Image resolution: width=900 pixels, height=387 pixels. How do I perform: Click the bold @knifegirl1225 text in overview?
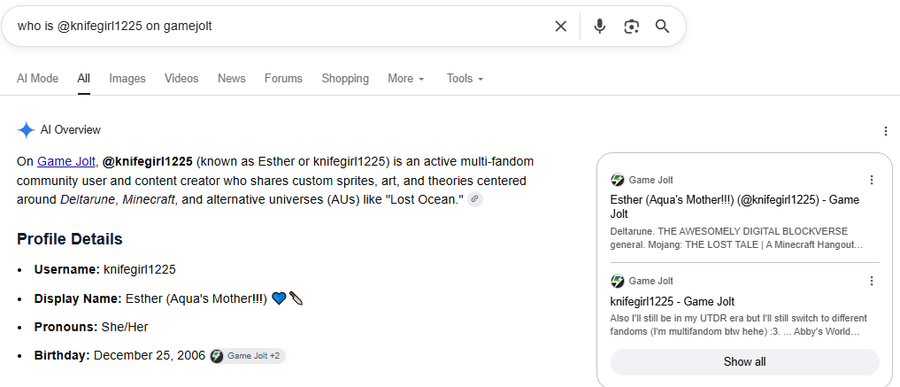pos(148,161)
